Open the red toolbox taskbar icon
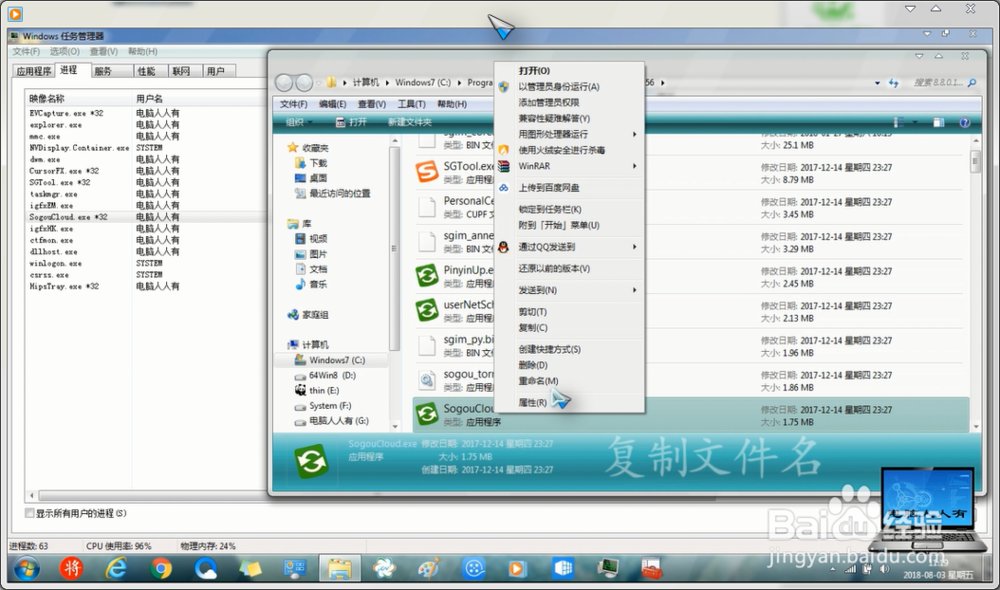The width and height of the screenshot is (1000, 590). click(651, 568)
